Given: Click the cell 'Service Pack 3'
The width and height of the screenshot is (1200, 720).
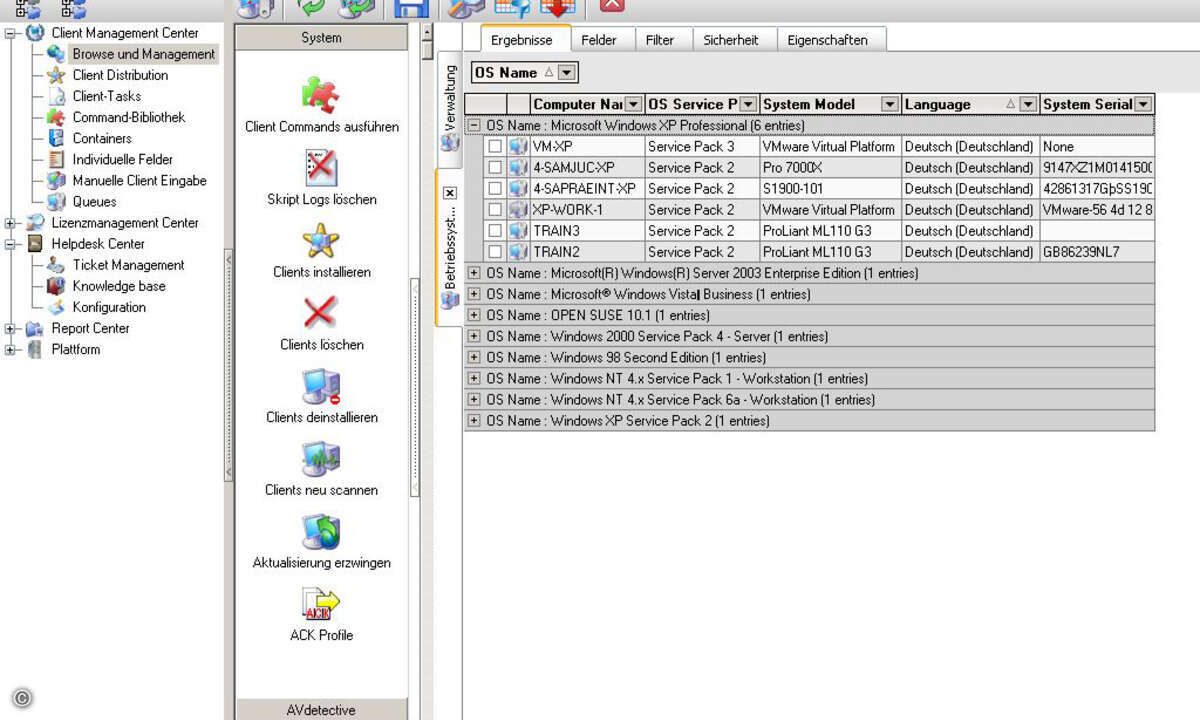Looking at the screenshot, I should click(x=701, y=146).
